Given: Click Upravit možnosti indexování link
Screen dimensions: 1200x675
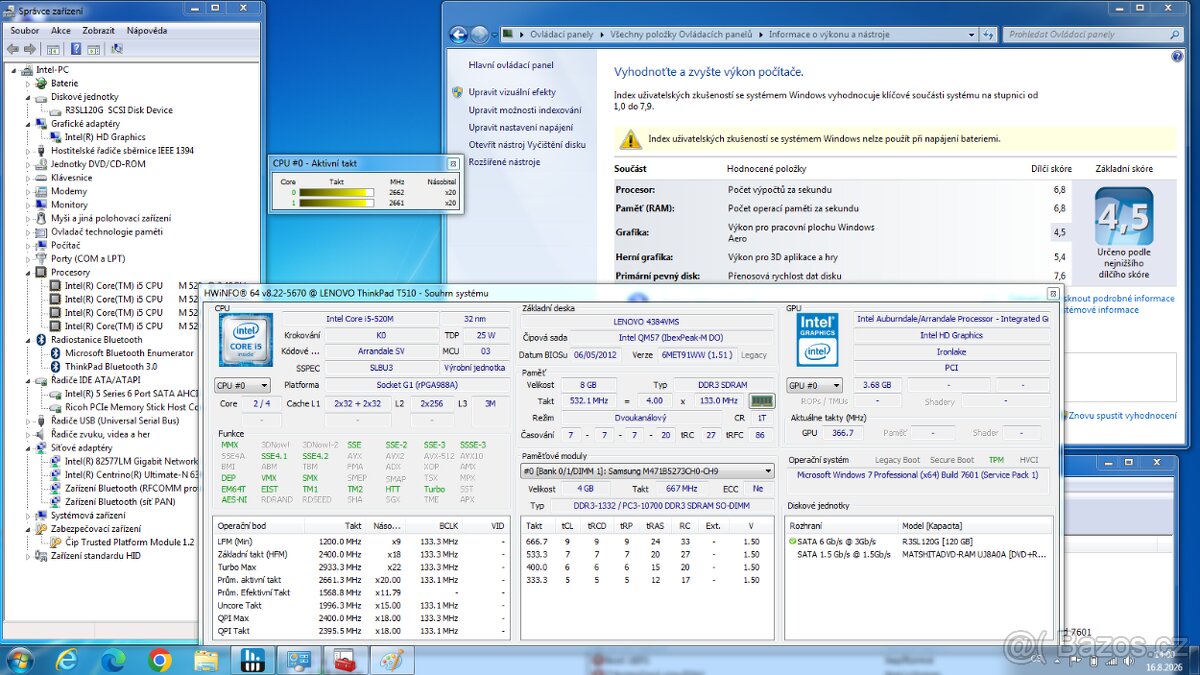Looking at the screenshot, I should tap(525, 110).
